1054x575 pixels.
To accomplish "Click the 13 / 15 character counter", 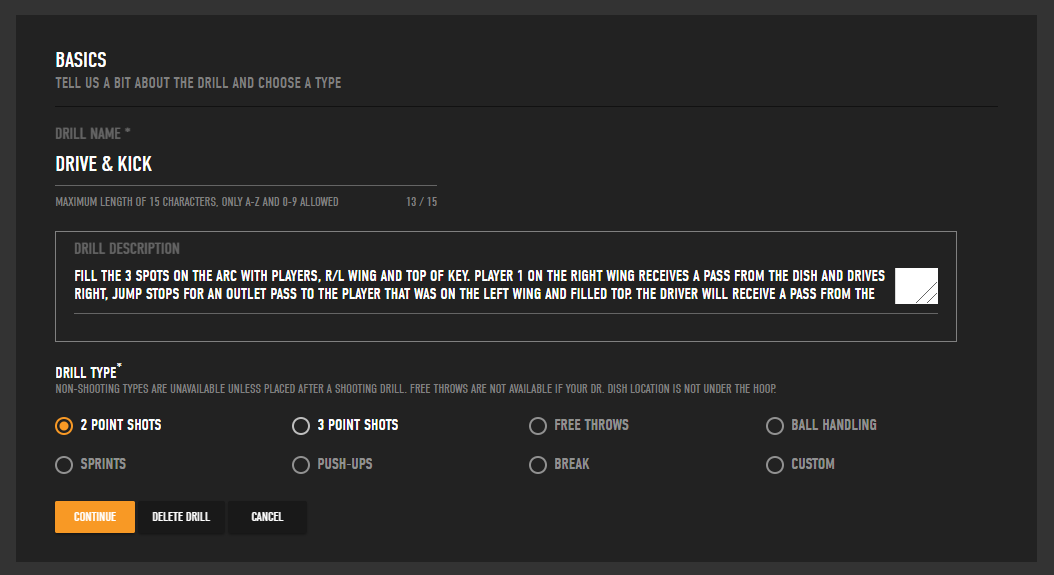I will click(x=421, y=202).
